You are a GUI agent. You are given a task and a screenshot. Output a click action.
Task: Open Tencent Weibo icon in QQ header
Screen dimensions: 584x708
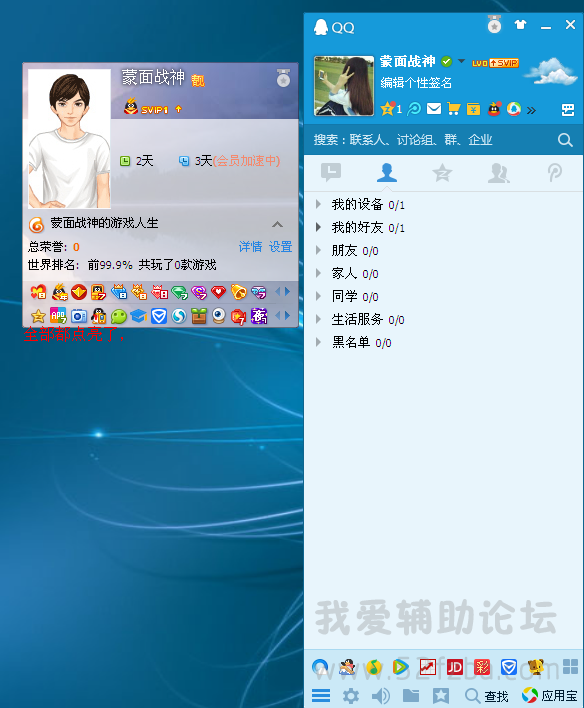(414, 109)
